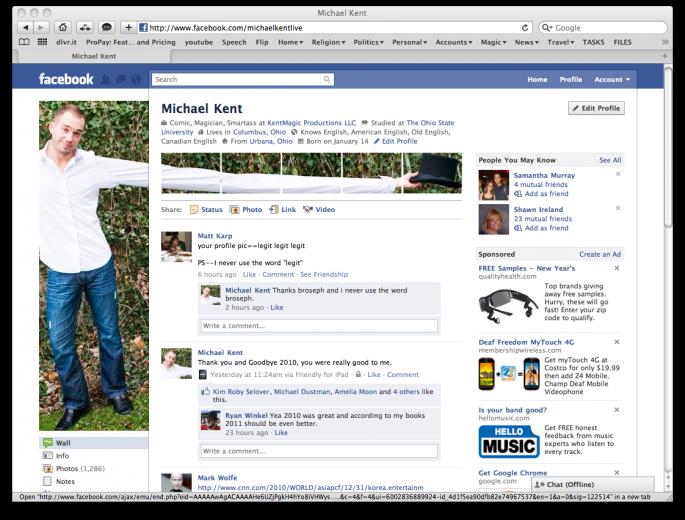Open Michael Kent's large profile picture
This screenshot has width=685, height=520.
coord(93,266)
